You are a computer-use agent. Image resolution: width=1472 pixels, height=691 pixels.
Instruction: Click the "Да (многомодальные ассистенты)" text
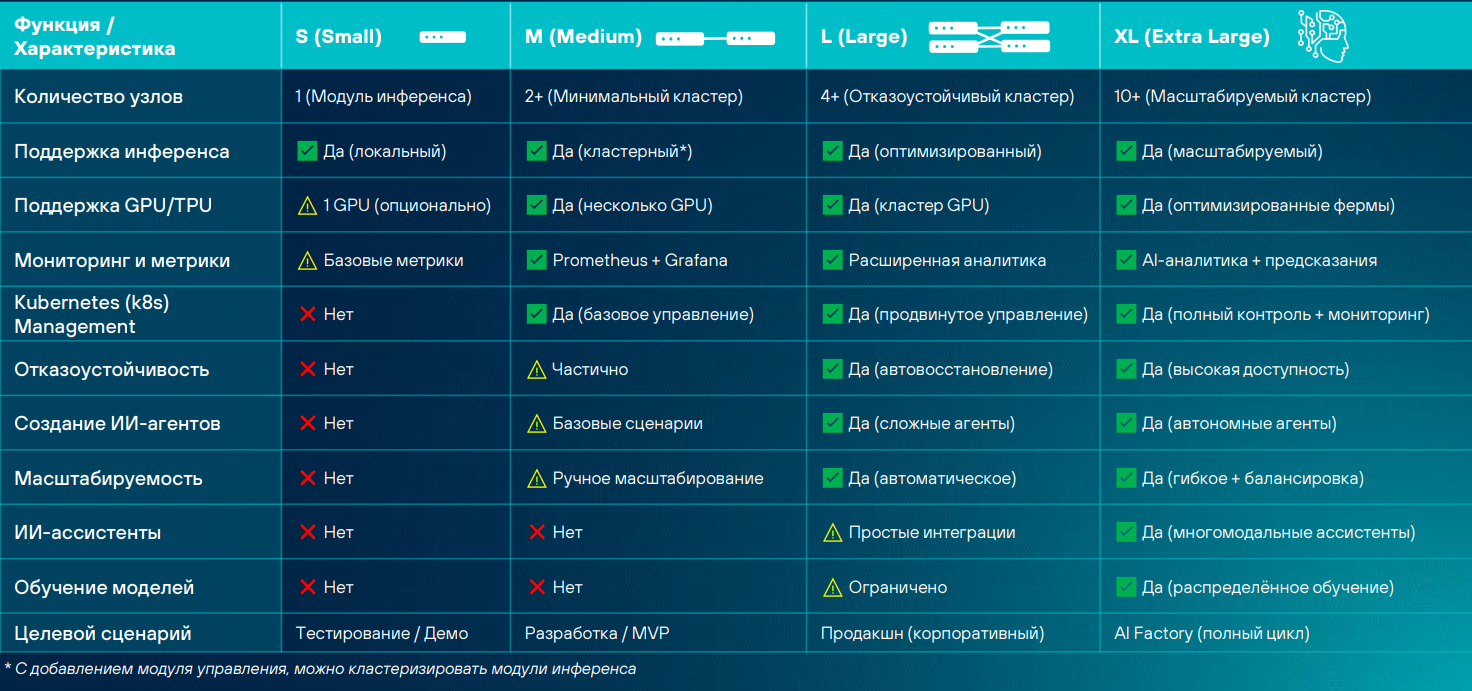(x=1279, y=533)
